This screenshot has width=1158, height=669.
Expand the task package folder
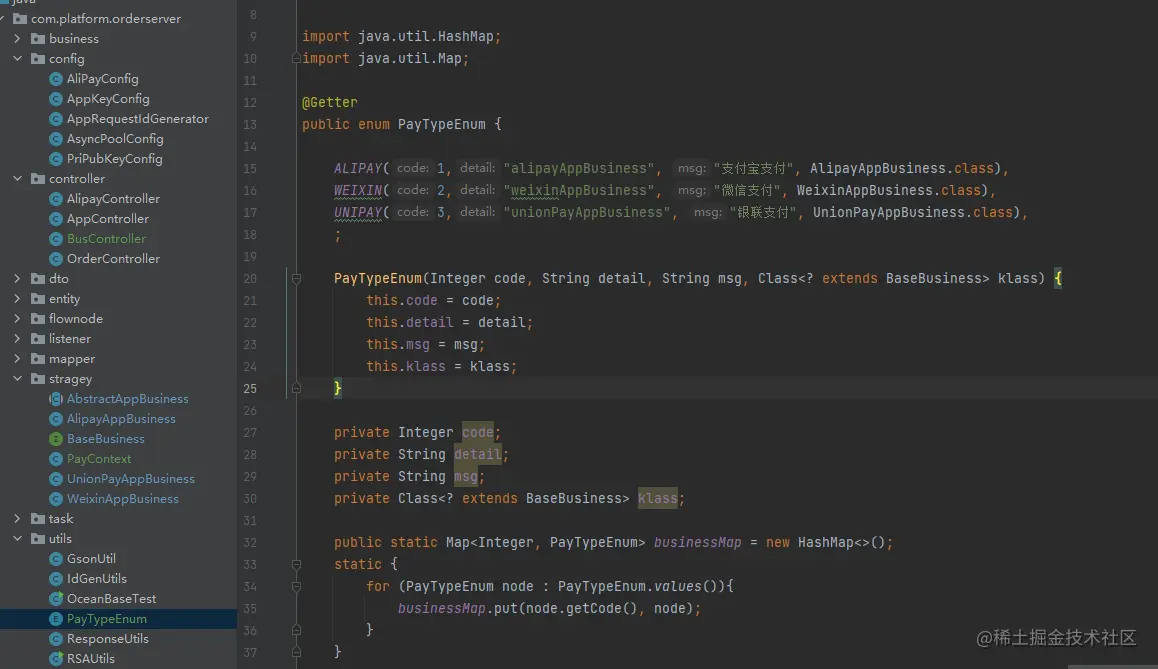[x=17, y=518]
